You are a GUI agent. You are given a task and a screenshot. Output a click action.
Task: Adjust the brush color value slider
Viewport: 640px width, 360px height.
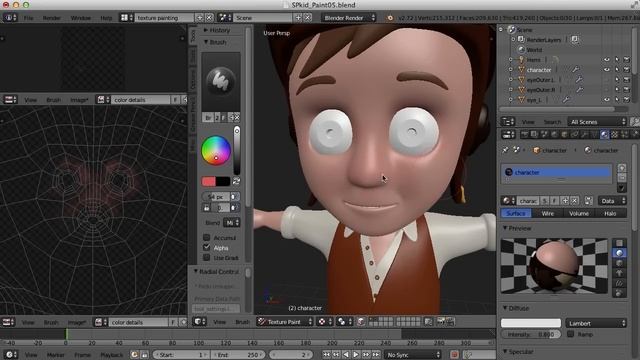pyautogui.click(x=237, y=151)
